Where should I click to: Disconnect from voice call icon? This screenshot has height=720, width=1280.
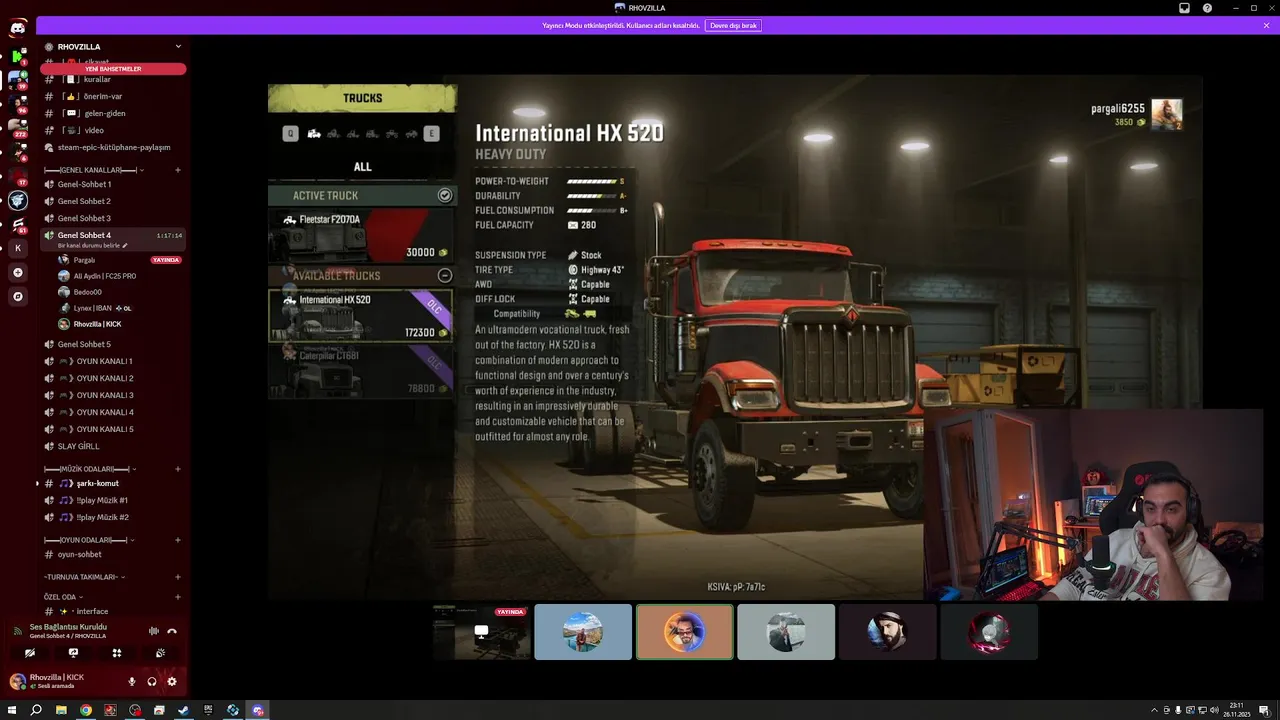(172, 631)
